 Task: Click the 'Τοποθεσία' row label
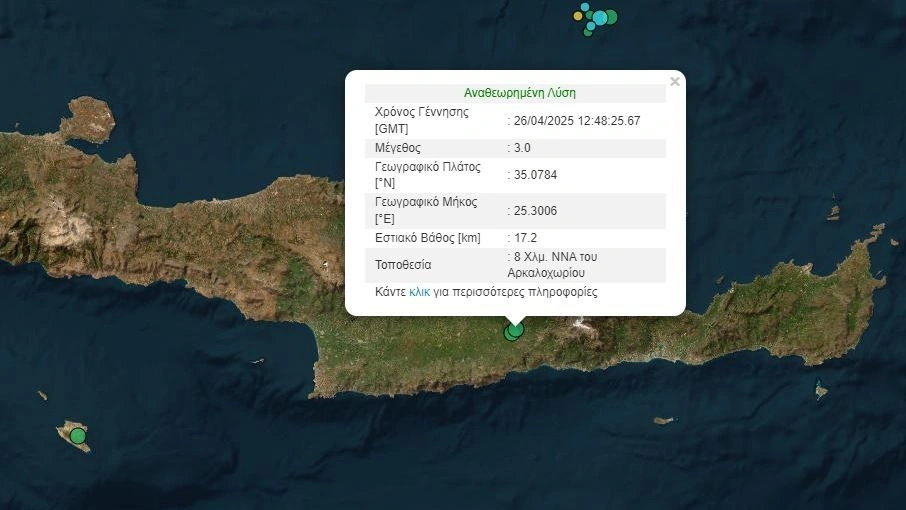click(x=403, y=265)
